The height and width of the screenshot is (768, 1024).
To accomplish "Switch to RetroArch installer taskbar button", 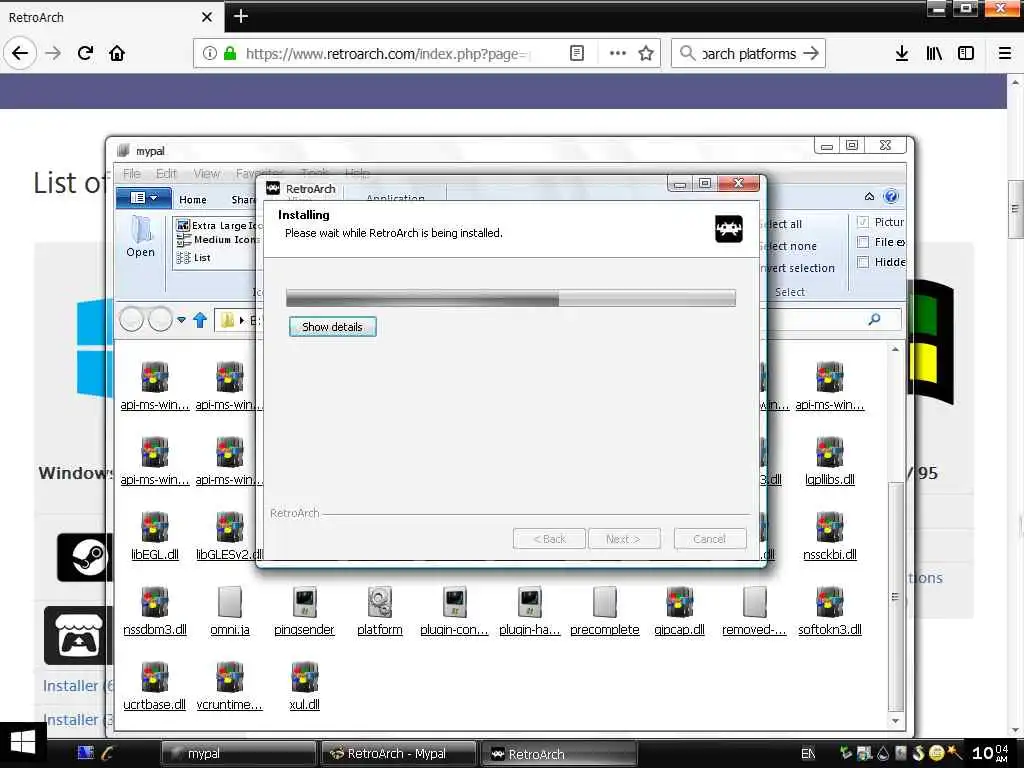I will 559,754.
